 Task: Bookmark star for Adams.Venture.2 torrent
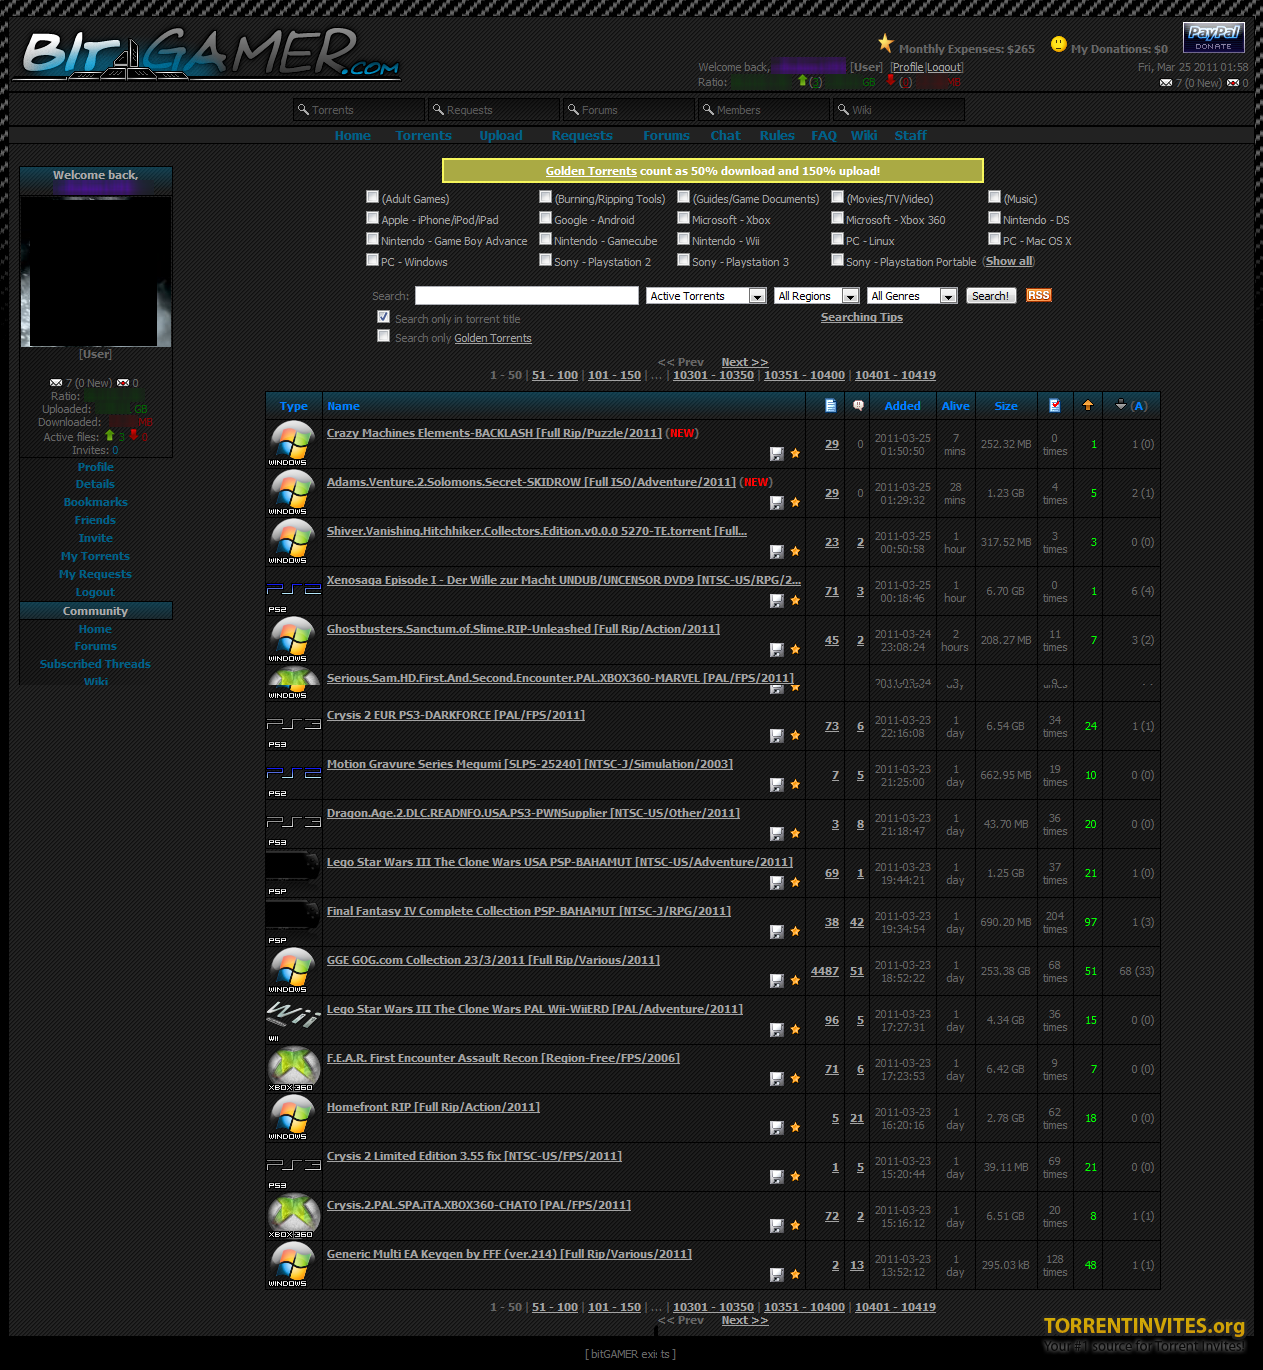pyautogui.click(x=795, y=502)
